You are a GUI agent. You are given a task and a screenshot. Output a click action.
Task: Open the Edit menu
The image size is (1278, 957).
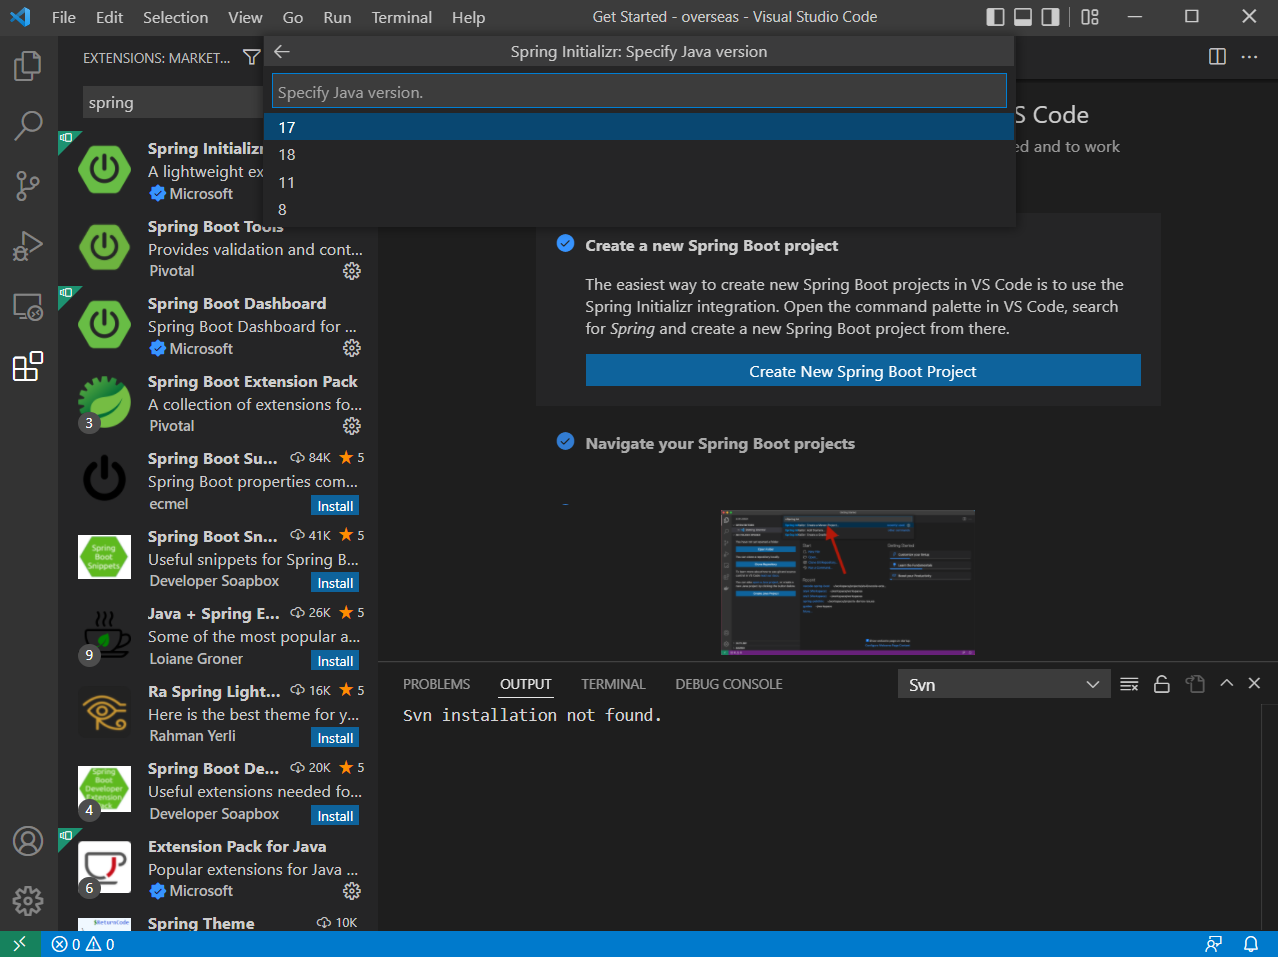110,17
